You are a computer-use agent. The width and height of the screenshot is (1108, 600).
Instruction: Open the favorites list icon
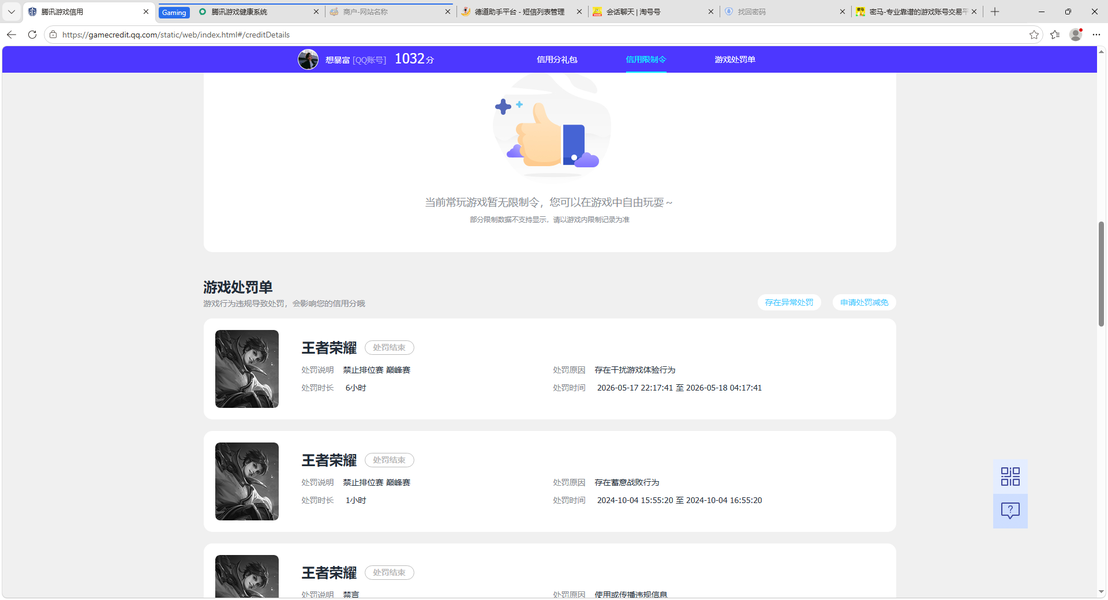(1055, 35)
